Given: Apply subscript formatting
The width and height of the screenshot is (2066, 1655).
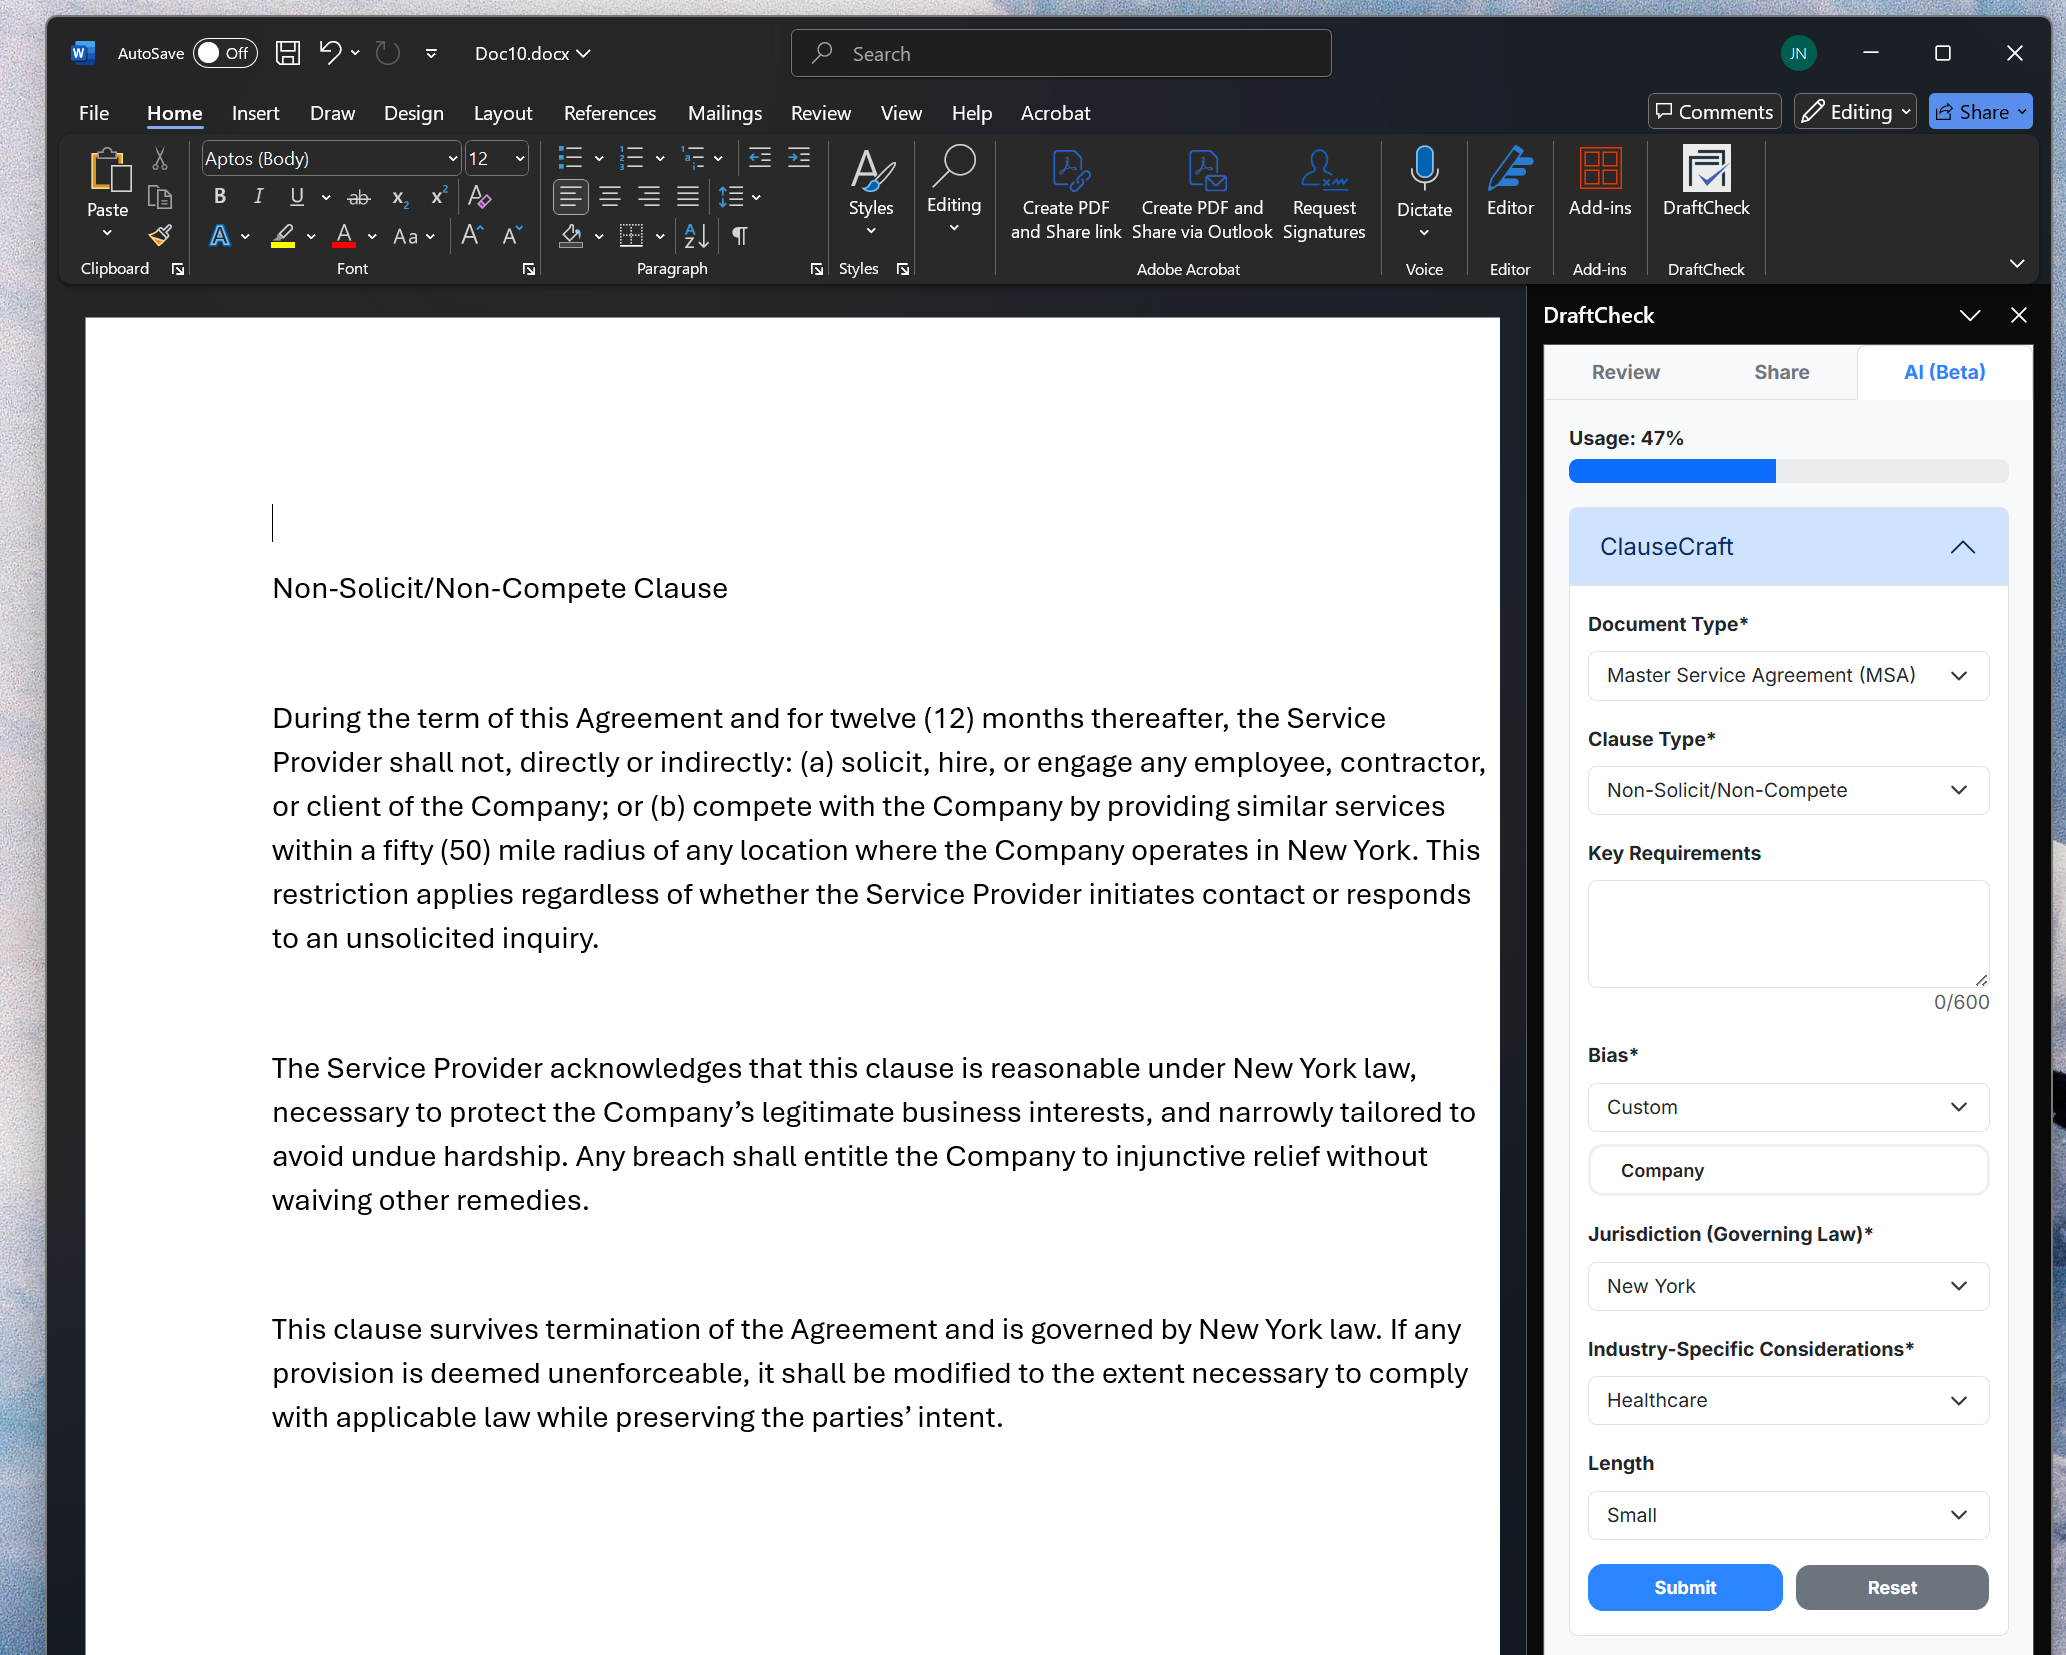Looking at the screenshot, I should tap(400, 197).
